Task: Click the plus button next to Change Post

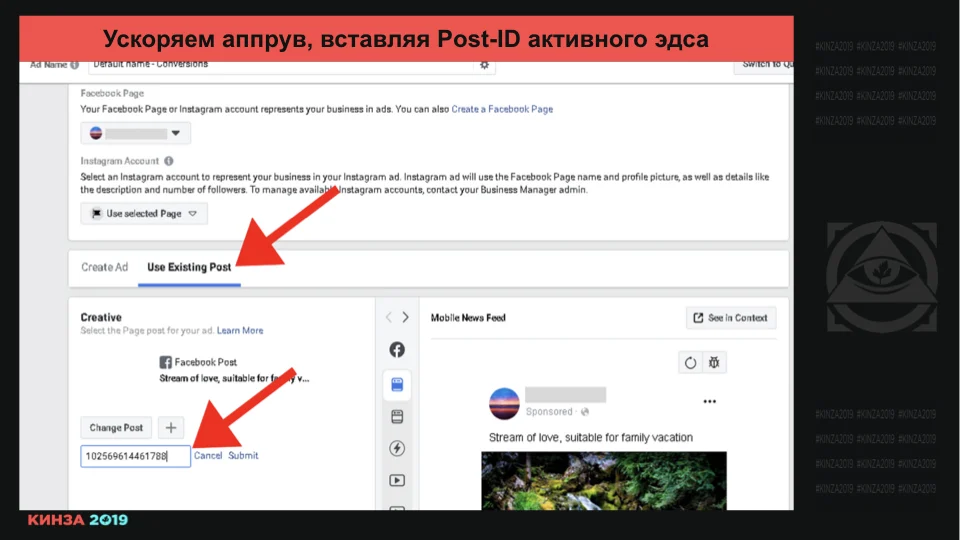Action: (171, 427)
